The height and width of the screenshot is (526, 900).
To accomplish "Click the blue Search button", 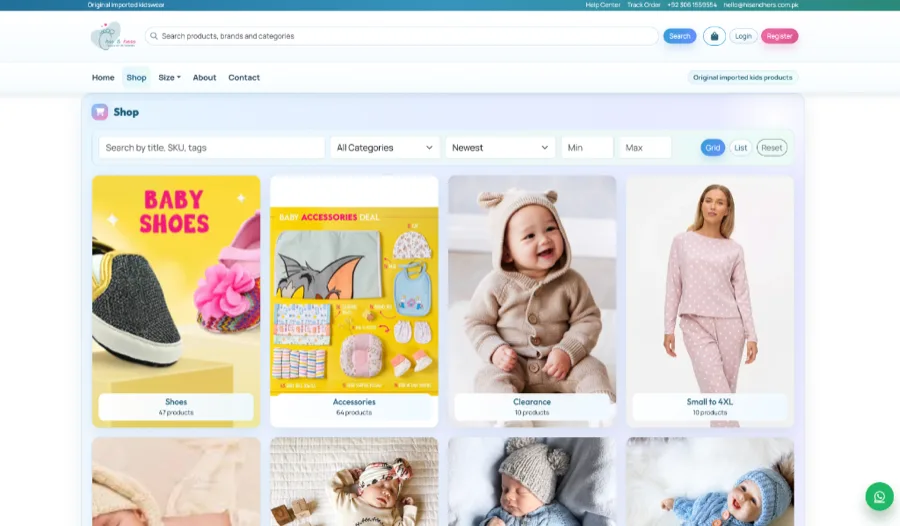I will (680, 36).
